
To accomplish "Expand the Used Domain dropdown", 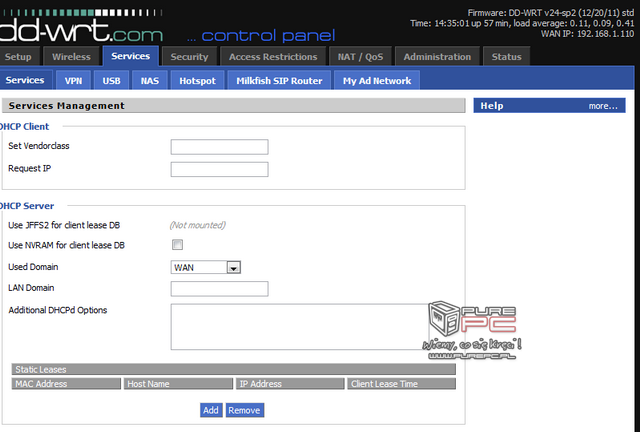I will pos(206,267).
